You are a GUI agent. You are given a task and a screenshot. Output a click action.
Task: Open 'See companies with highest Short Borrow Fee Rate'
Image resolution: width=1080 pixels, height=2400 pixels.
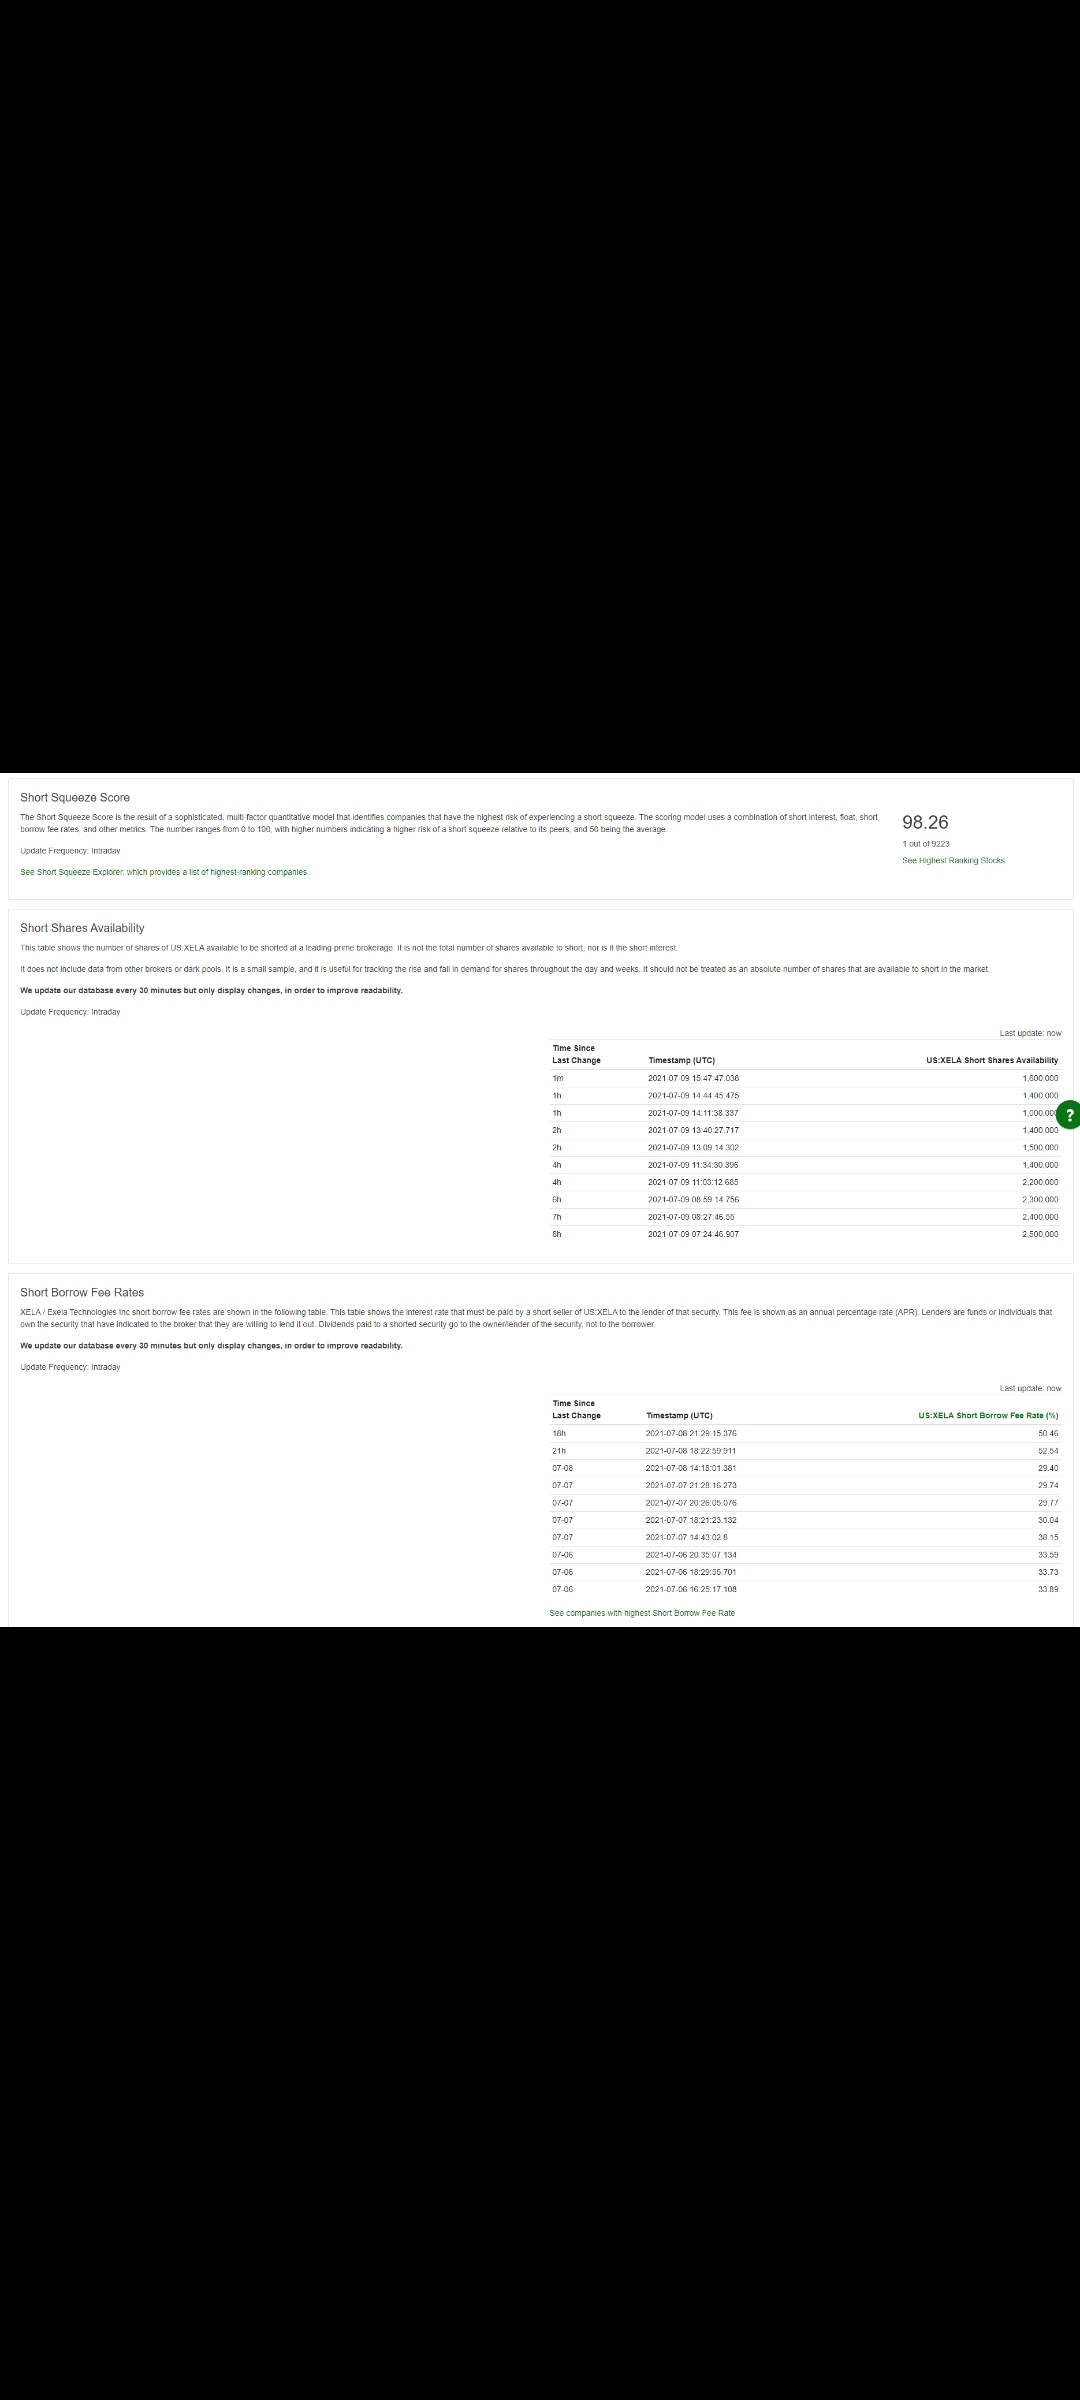click(x=642, y=1613)
